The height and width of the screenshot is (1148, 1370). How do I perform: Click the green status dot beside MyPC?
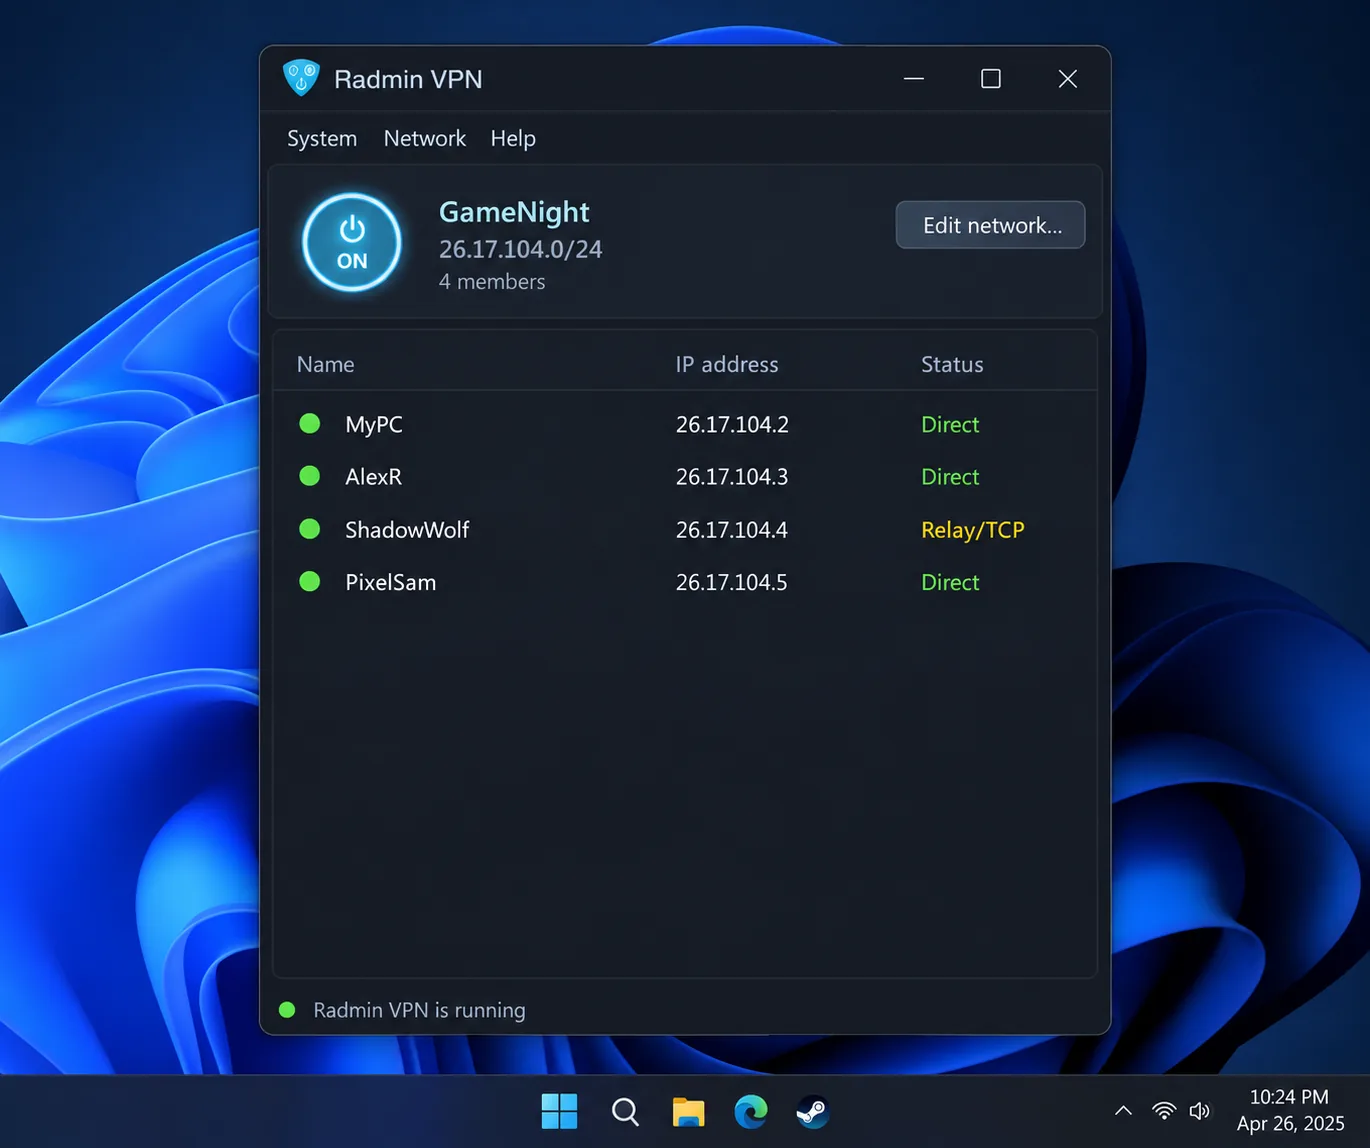pos(310,423)
